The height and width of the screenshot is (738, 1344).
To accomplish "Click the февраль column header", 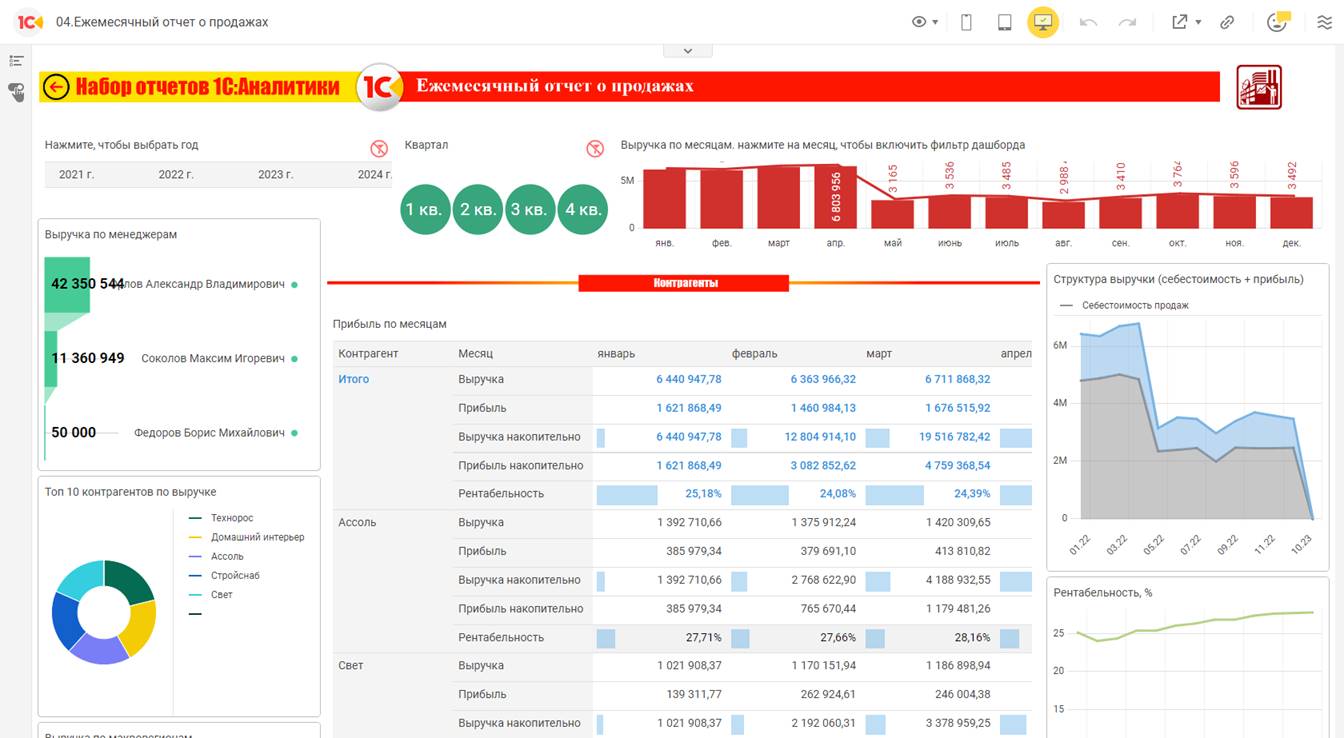I will tap(754, 354).
